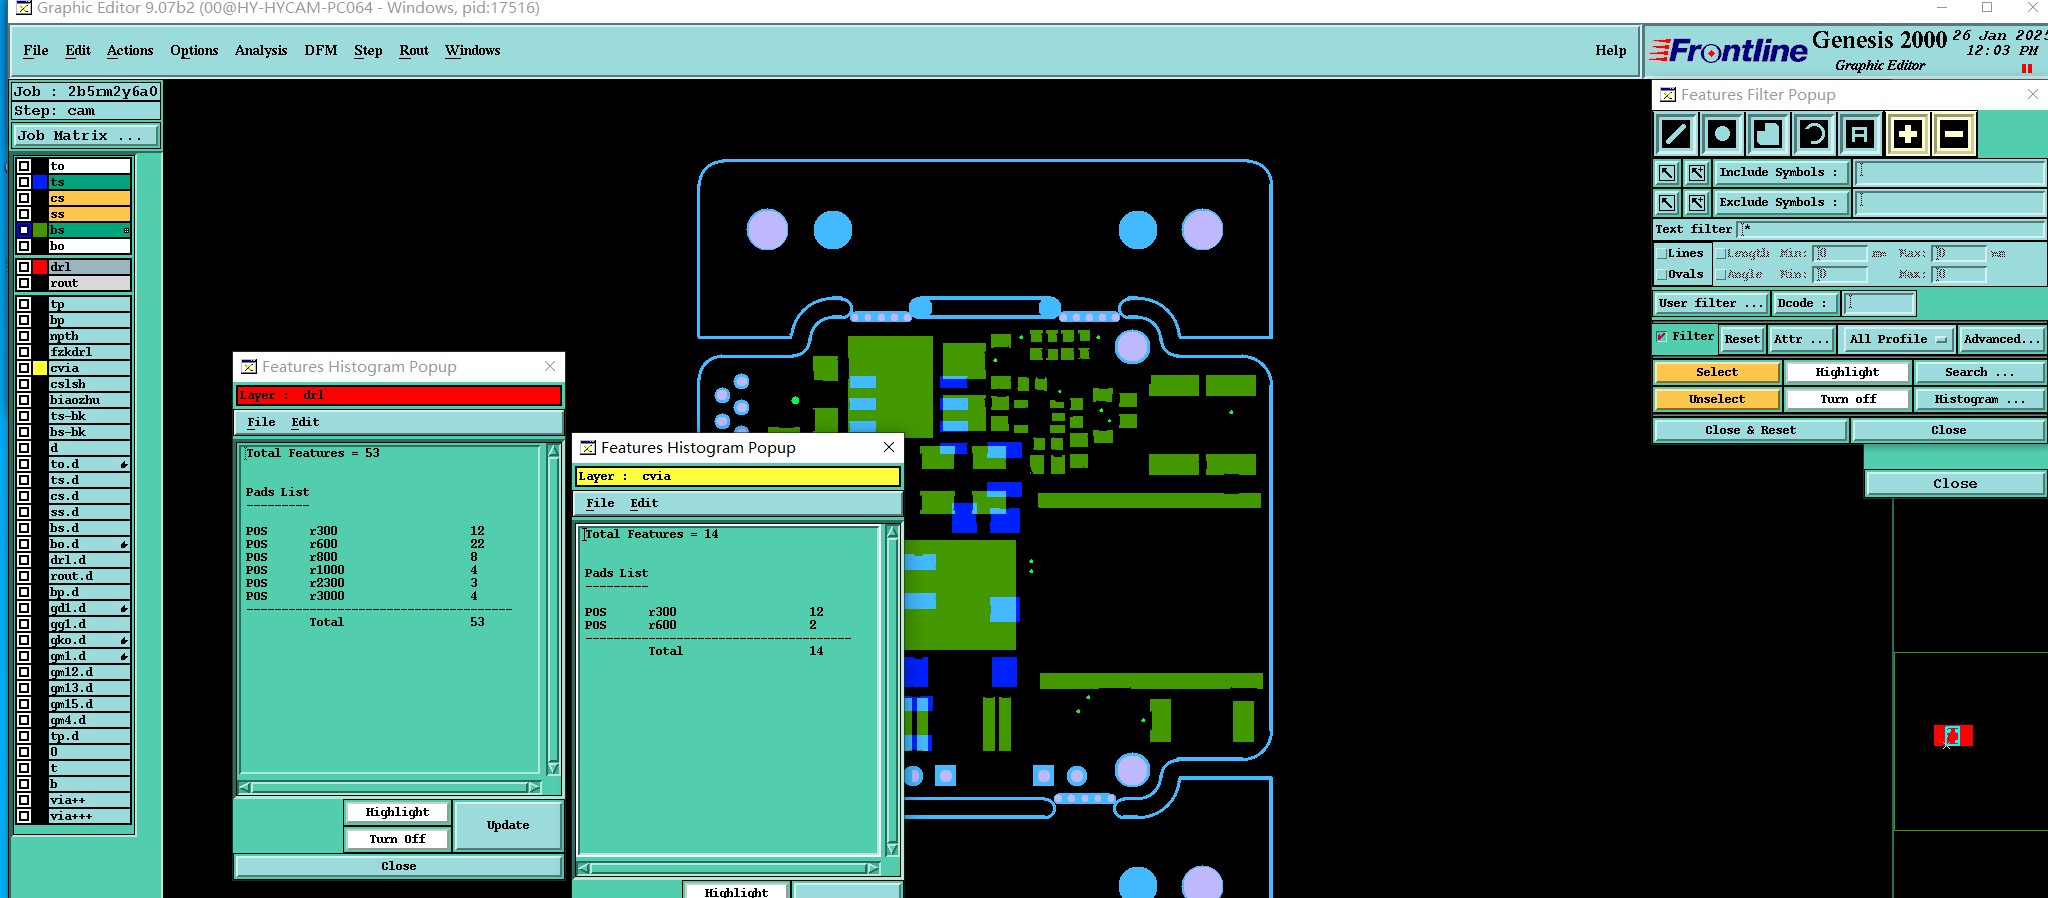
Task: Click add-symbol arrow-plus beside Include Symbols
Action: tap(1697, 173)
